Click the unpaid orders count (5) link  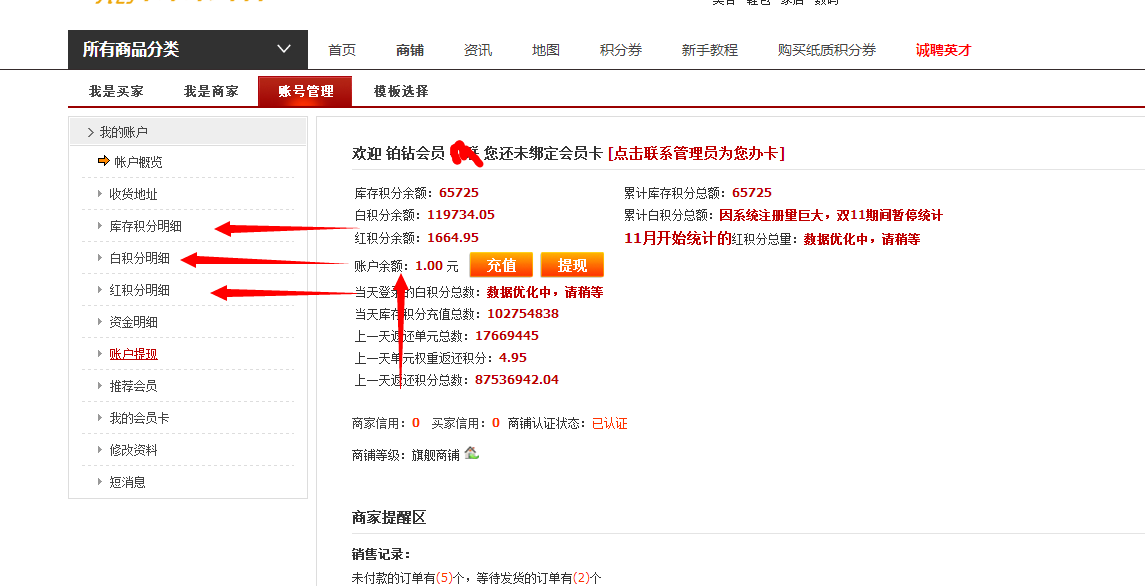(444, 577)
